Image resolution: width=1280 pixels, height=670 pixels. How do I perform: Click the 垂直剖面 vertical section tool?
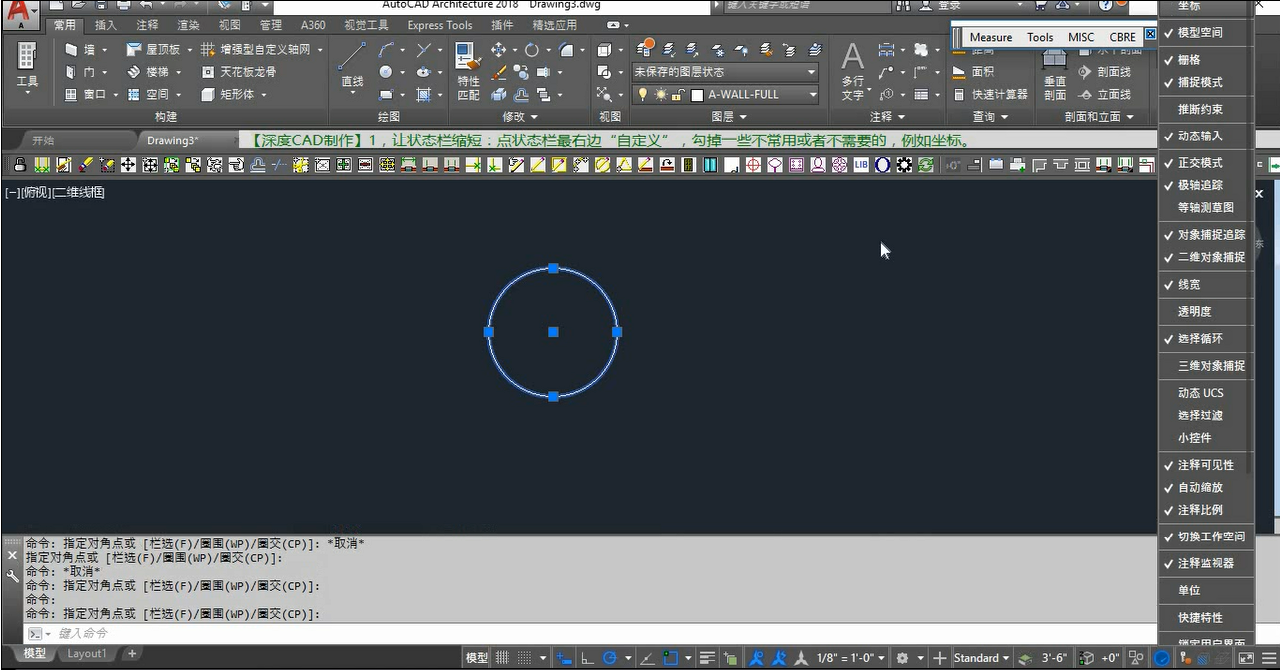(x=1055, y=75)
